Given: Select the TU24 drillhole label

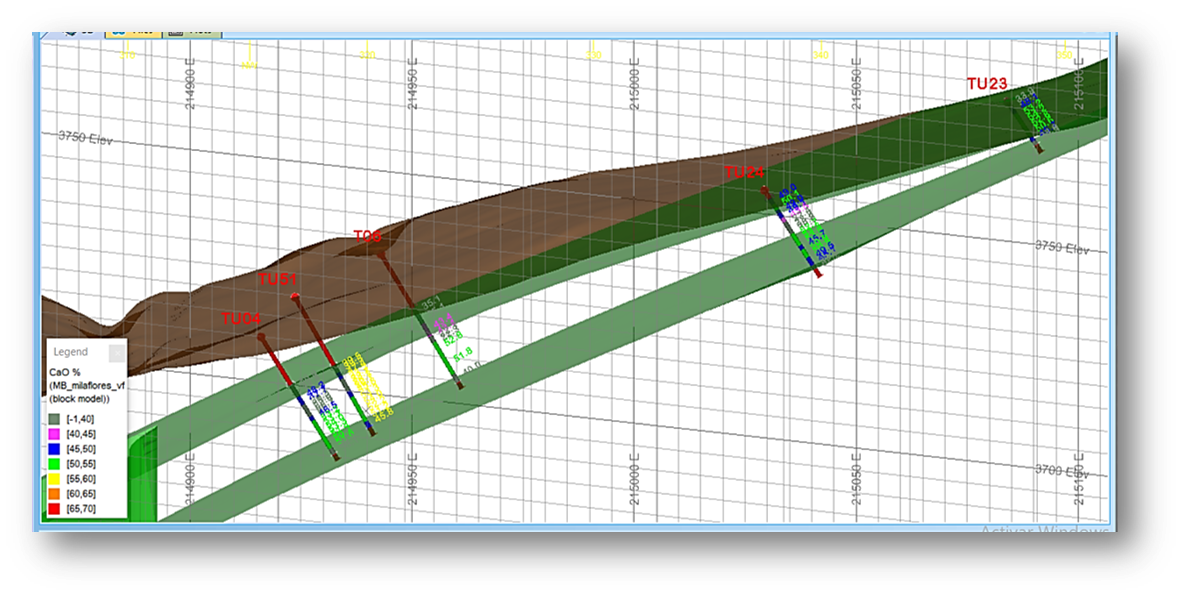Looking at the screenshot, I should (744, 172).
